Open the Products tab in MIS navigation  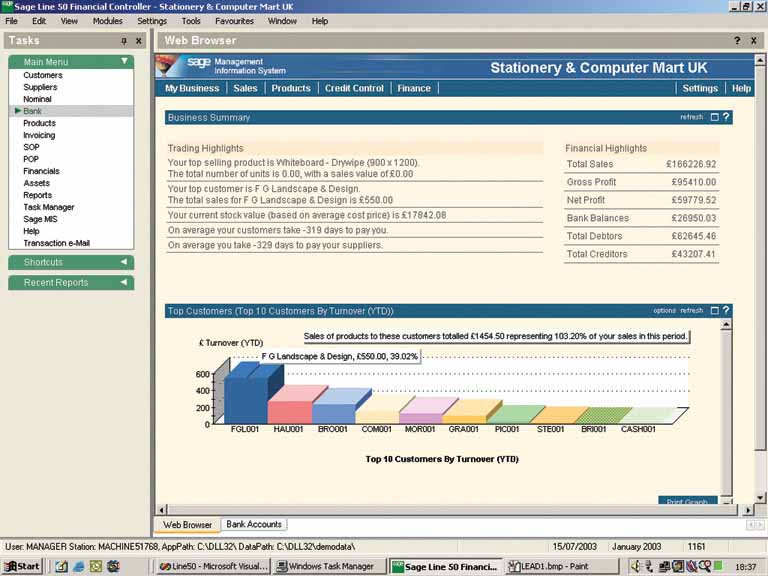coord(291,88)
